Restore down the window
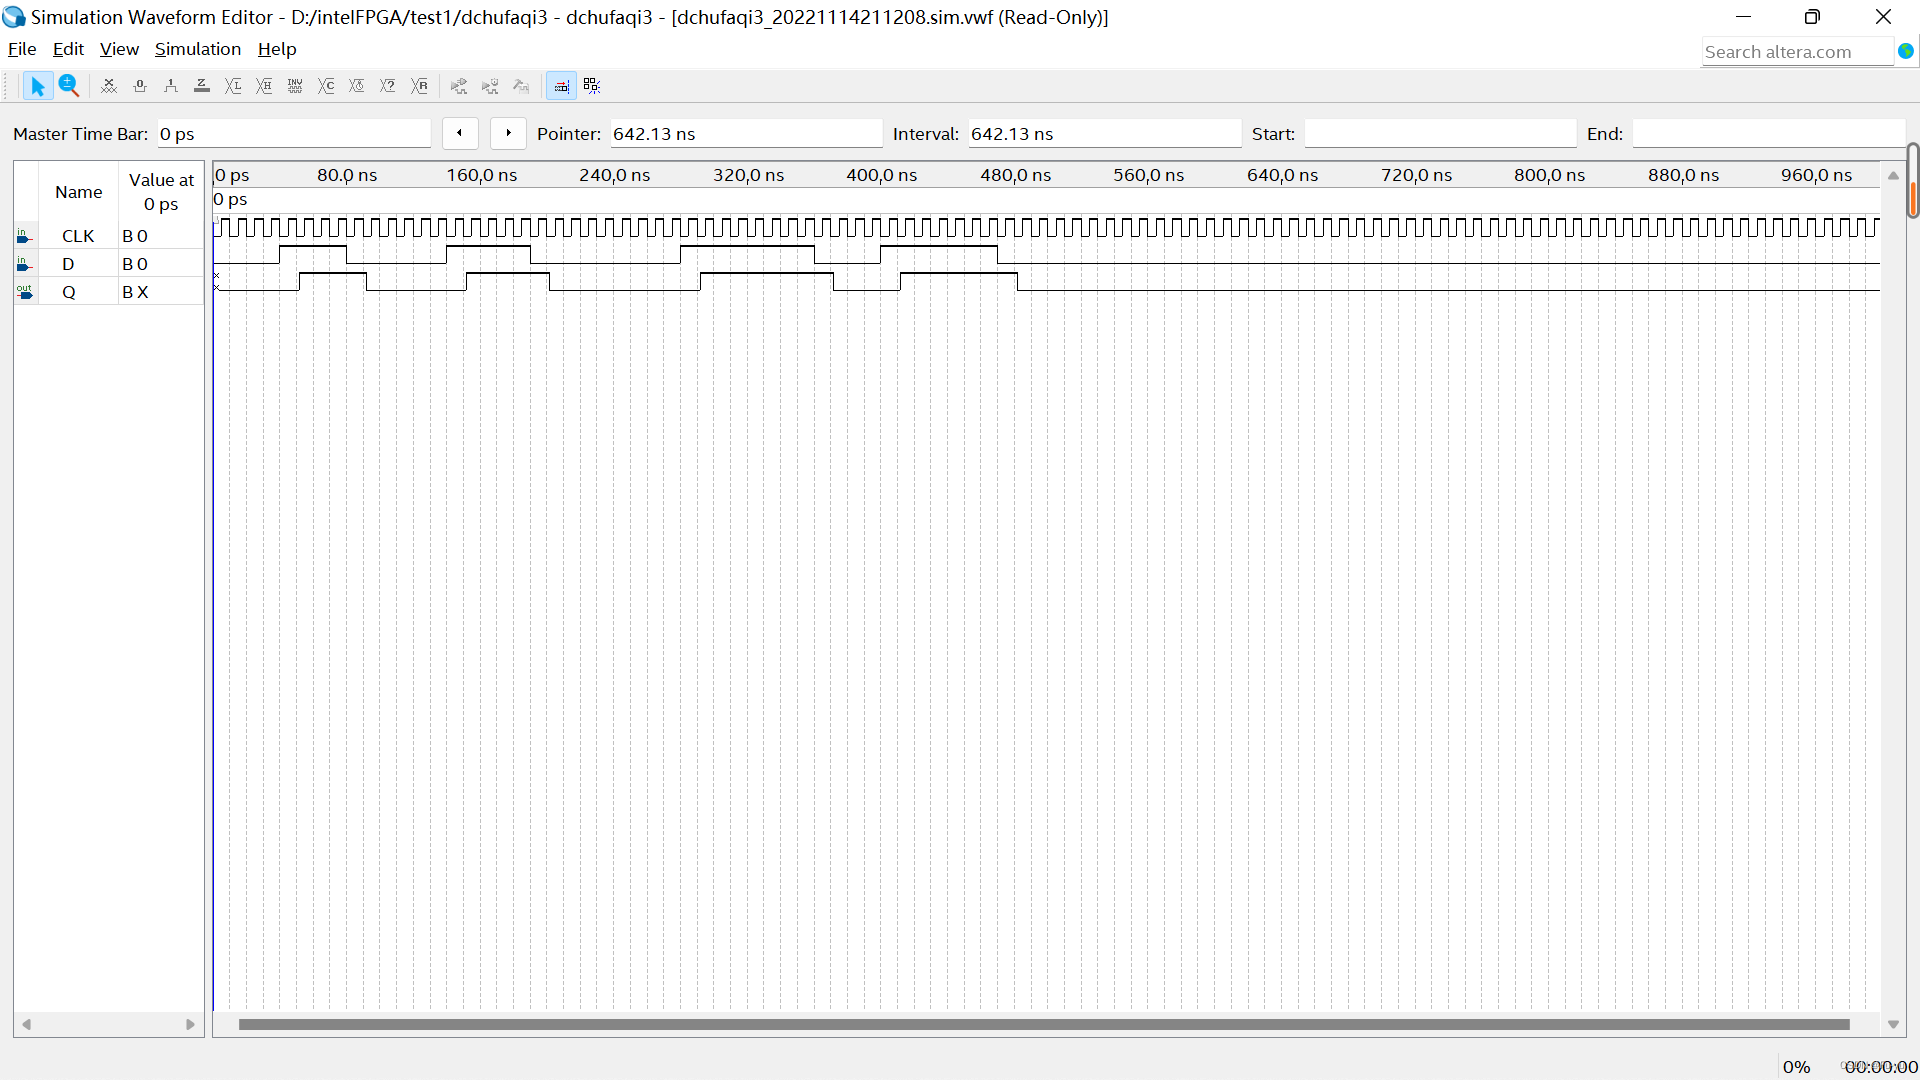The image size is (1920, 1080). (x=1812, y=17)
